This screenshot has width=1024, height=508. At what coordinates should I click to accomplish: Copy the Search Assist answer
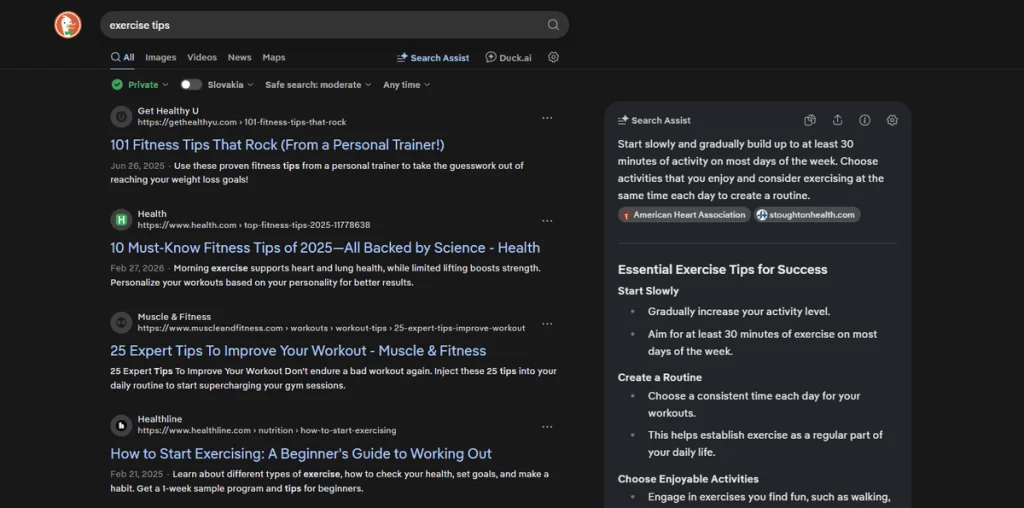tap(810, 120)
